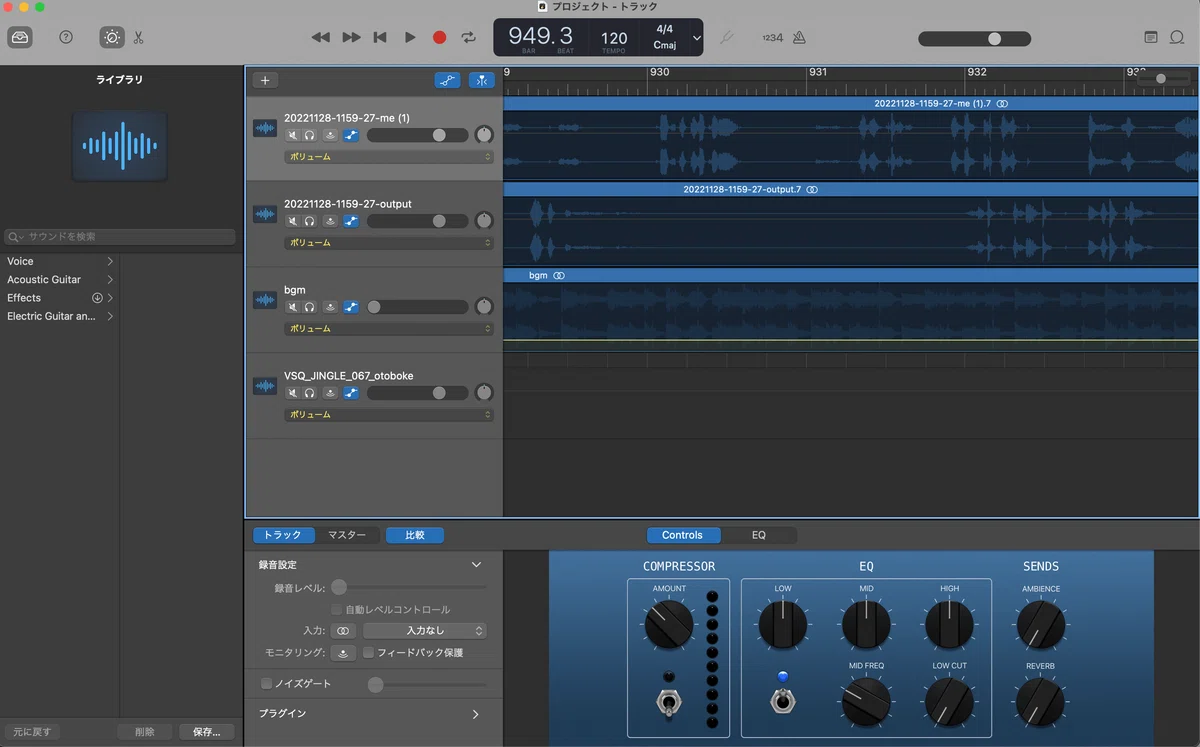Click the 元に戻す revert button

click(32, 732)
